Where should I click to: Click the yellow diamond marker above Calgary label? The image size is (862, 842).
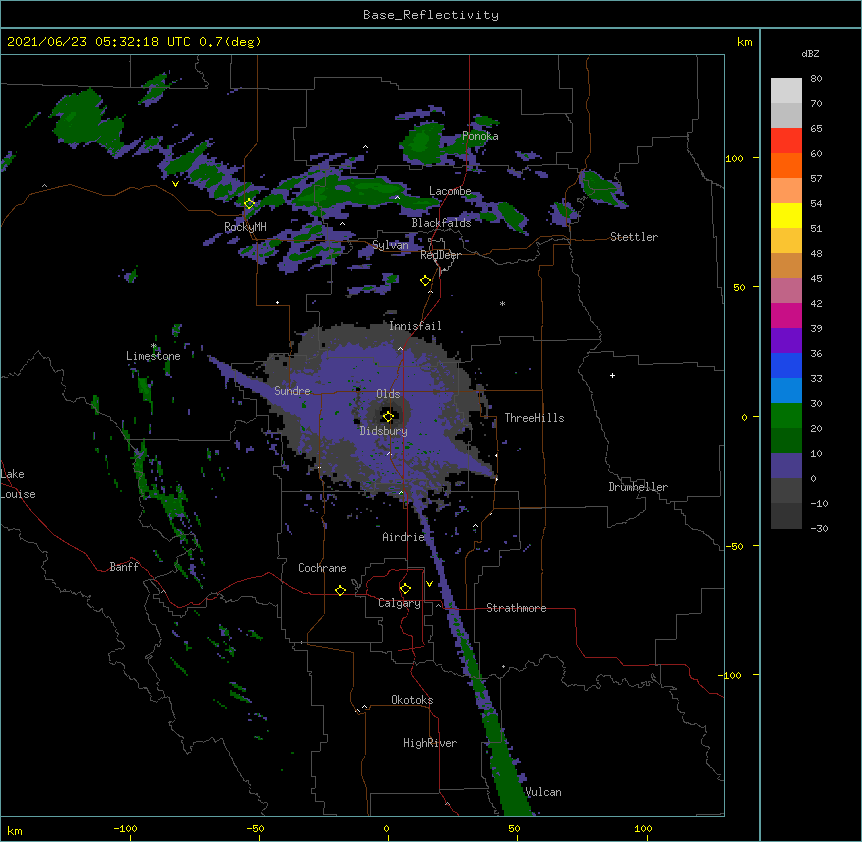(x=405, y=589)
